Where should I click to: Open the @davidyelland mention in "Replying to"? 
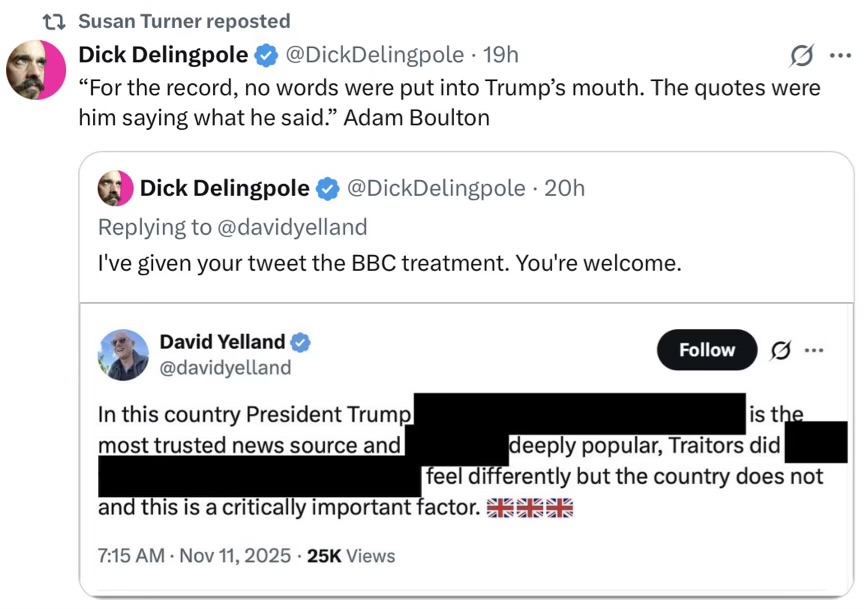point(291,227)
